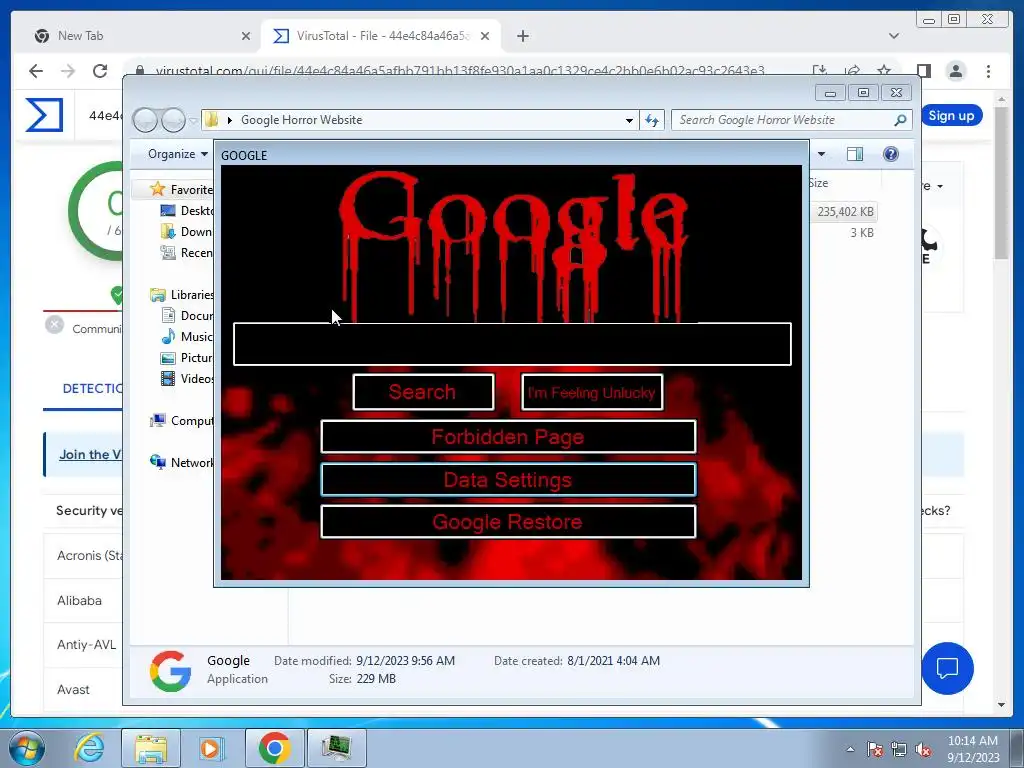Open VirusTotal chat bubble button
The height and width of the screenshot is (768, 1024).
[x=947, y=668]
